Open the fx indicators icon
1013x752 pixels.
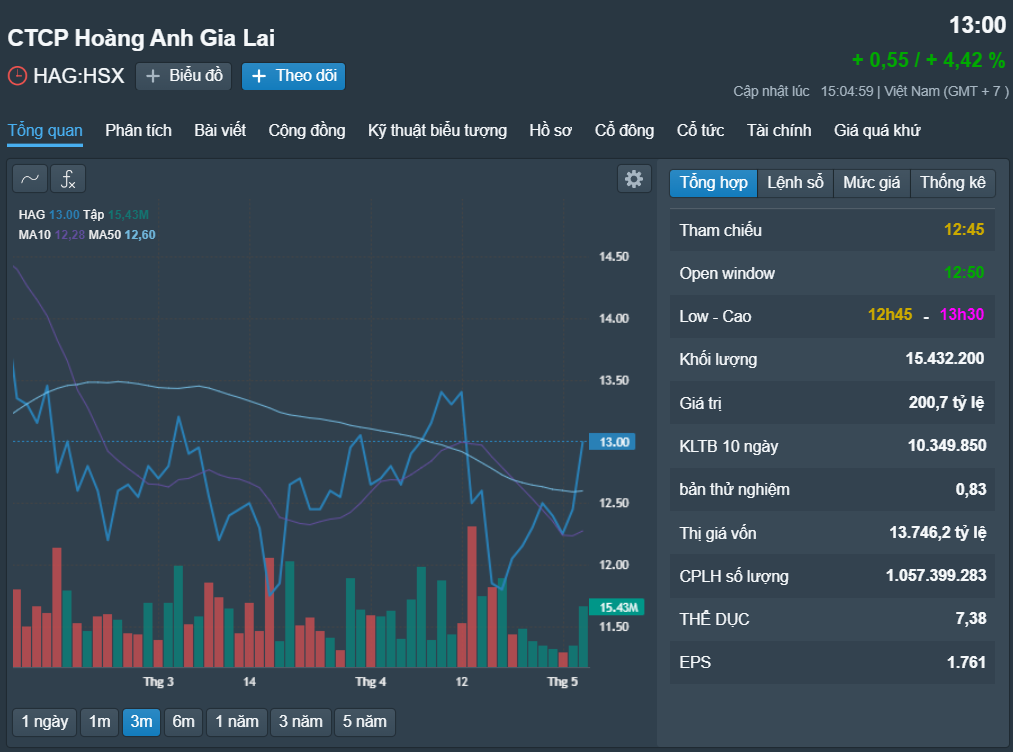point(68,179)
